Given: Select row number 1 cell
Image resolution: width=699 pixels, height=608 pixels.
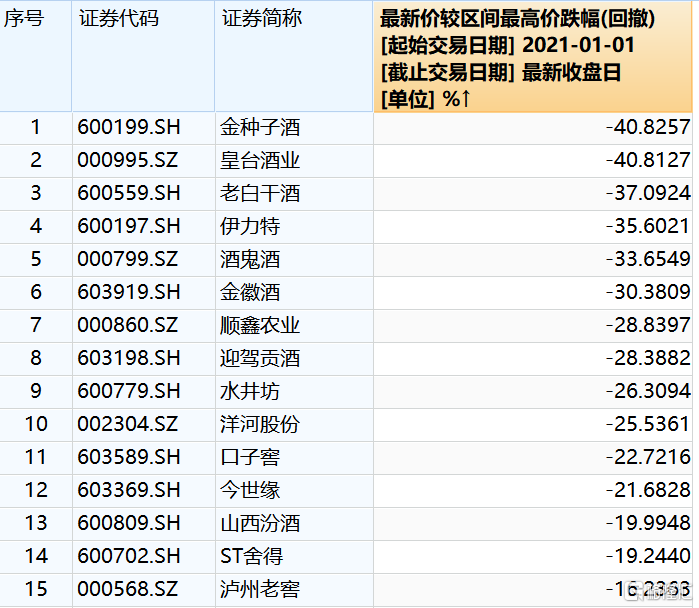Looking at the screenshot, I should click(36, 127).
